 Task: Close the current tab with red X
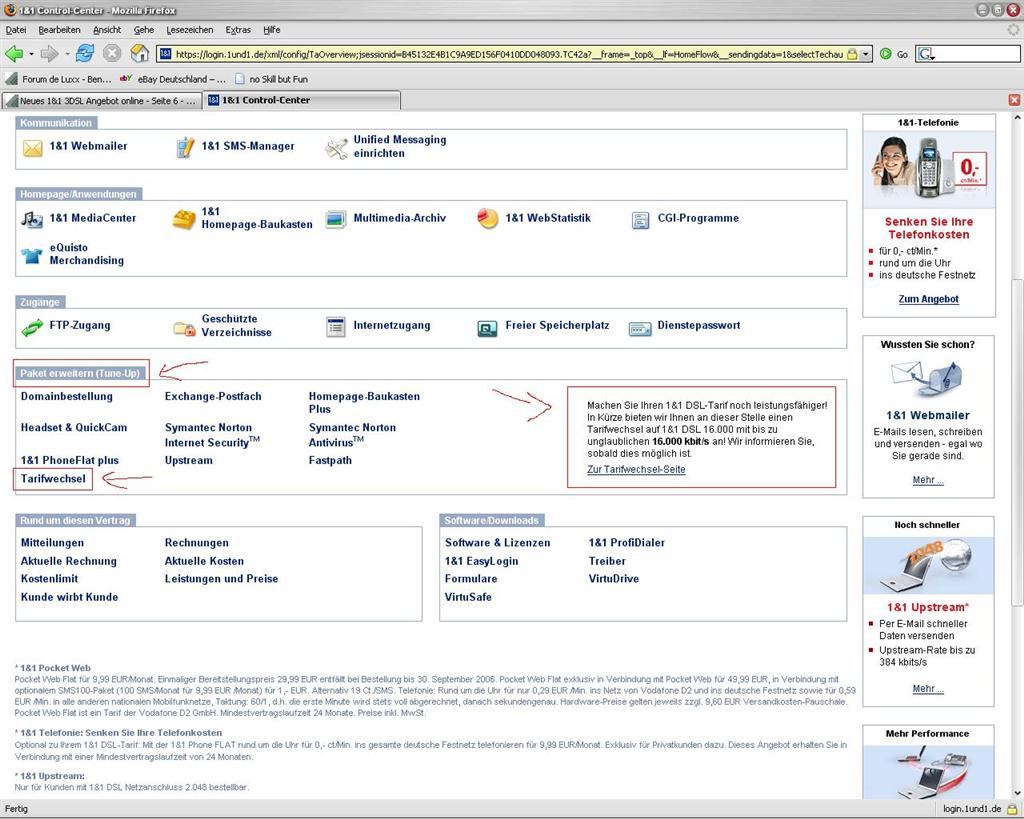click(1014, 100)
